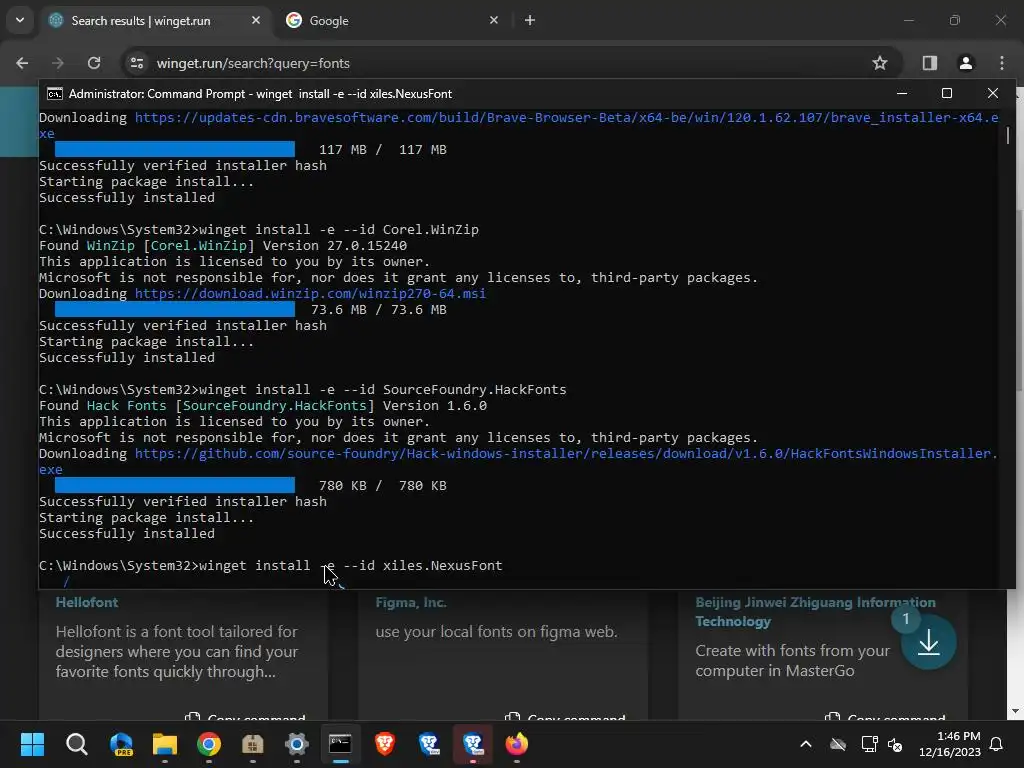
Task: Open the network status tray icon
Action: pyautogui.click(x=869, y=744)
